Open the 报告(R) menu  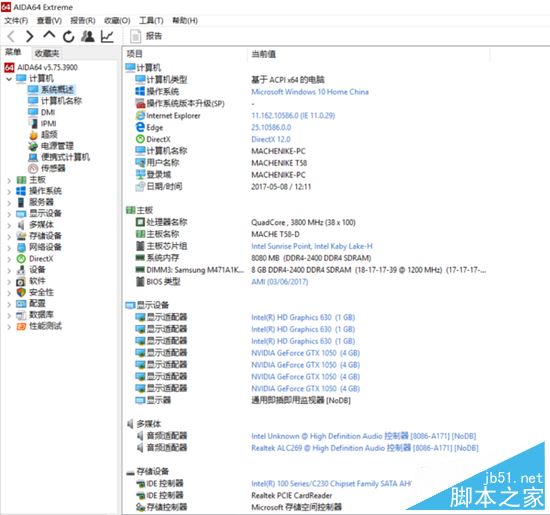[x=83, y=21]
